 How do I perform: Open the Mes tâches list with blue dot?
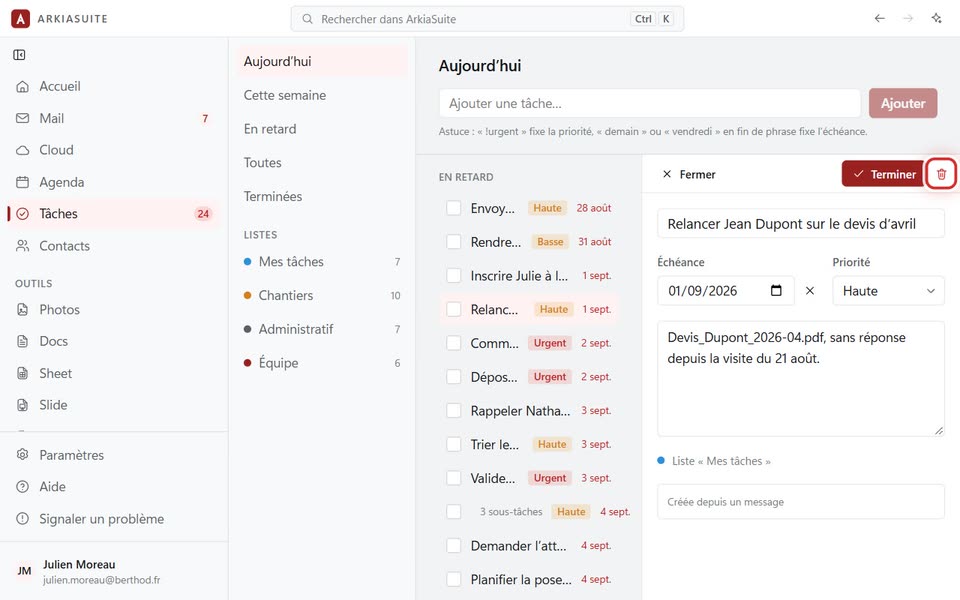[321, 262]
